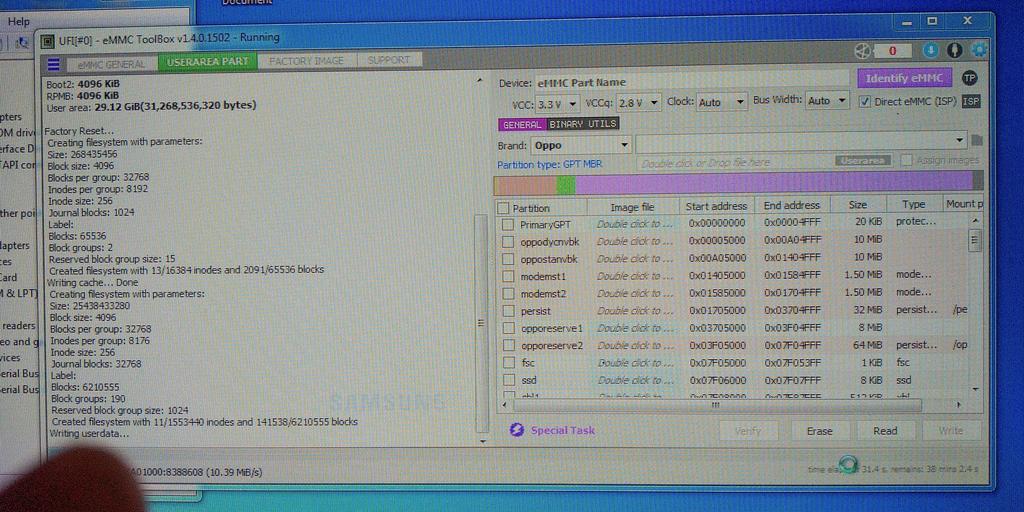The width and height of the screenshot is (1024, 512).
Task: Click the Verify button
Action: coord(748,431)
